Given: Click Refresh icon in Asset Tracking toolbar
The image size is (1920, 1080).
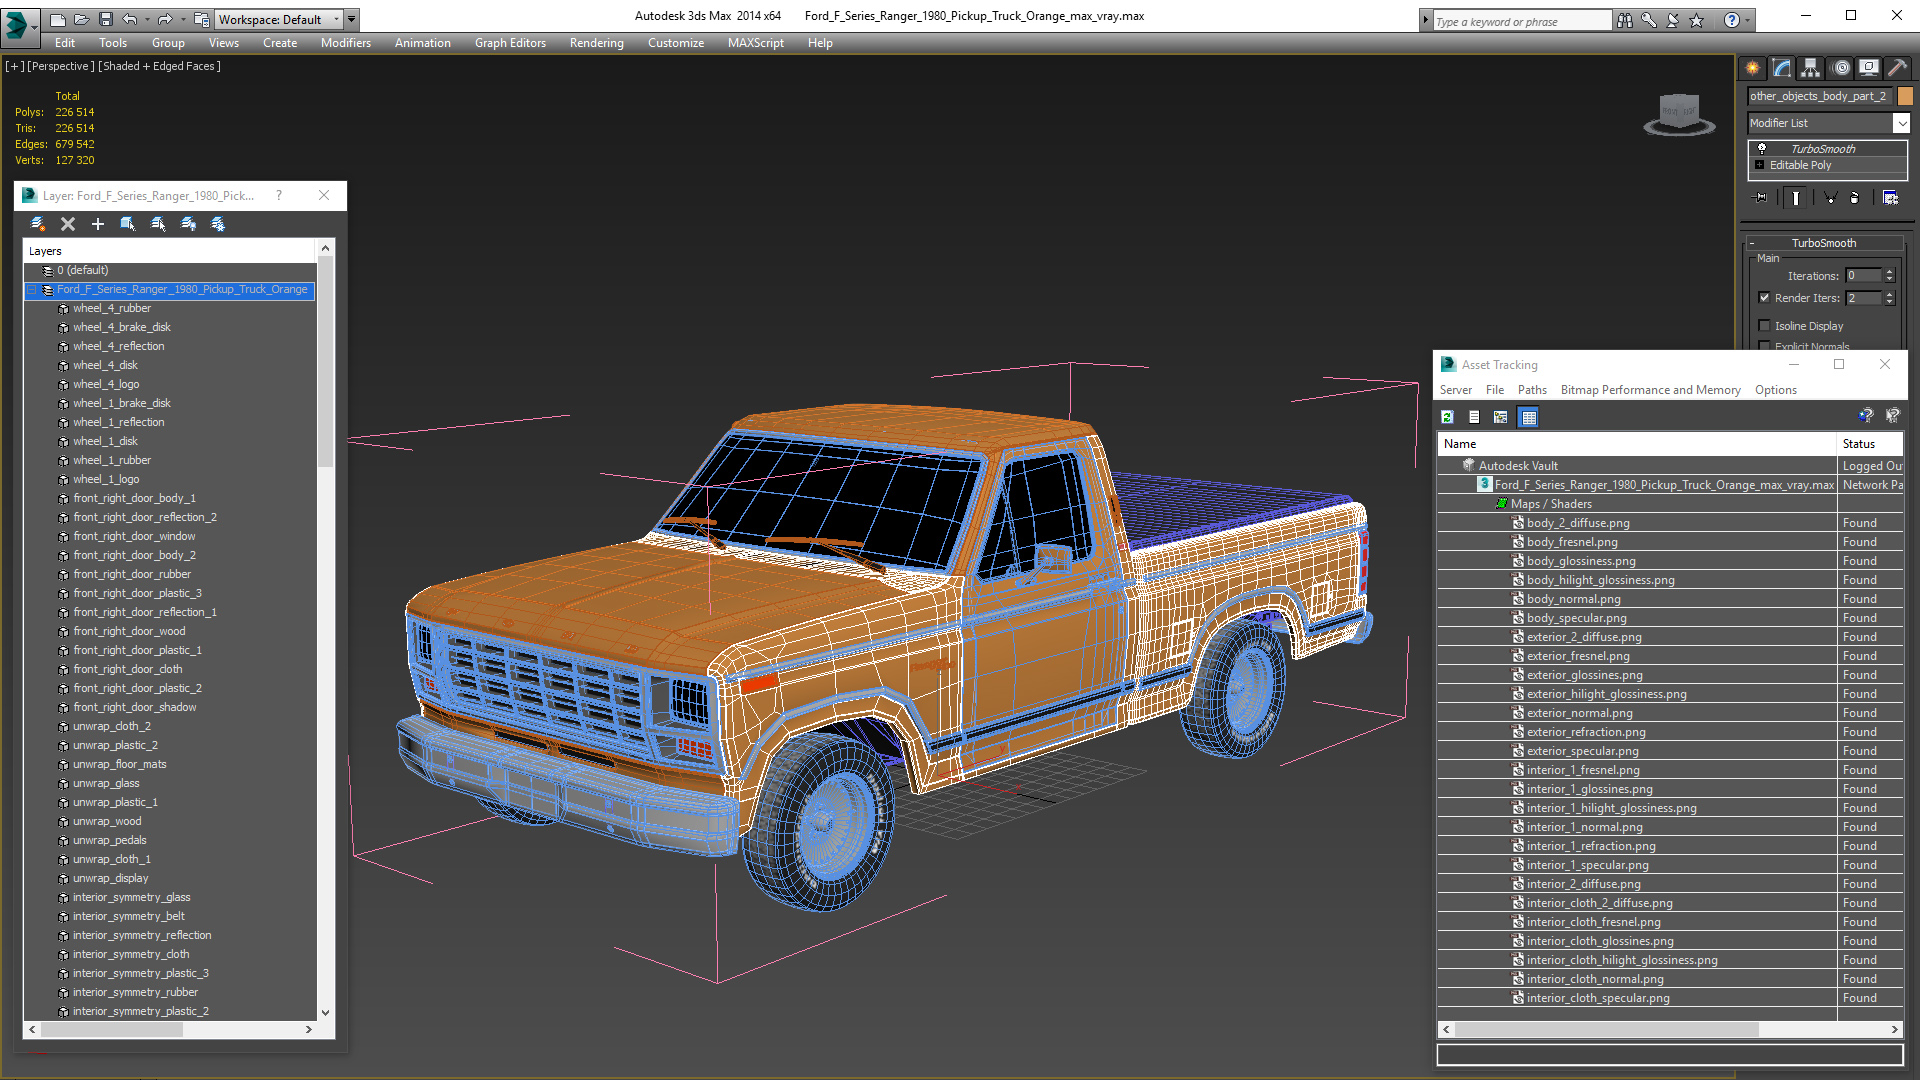Looking at the screenshot, I should point(1447,417).
